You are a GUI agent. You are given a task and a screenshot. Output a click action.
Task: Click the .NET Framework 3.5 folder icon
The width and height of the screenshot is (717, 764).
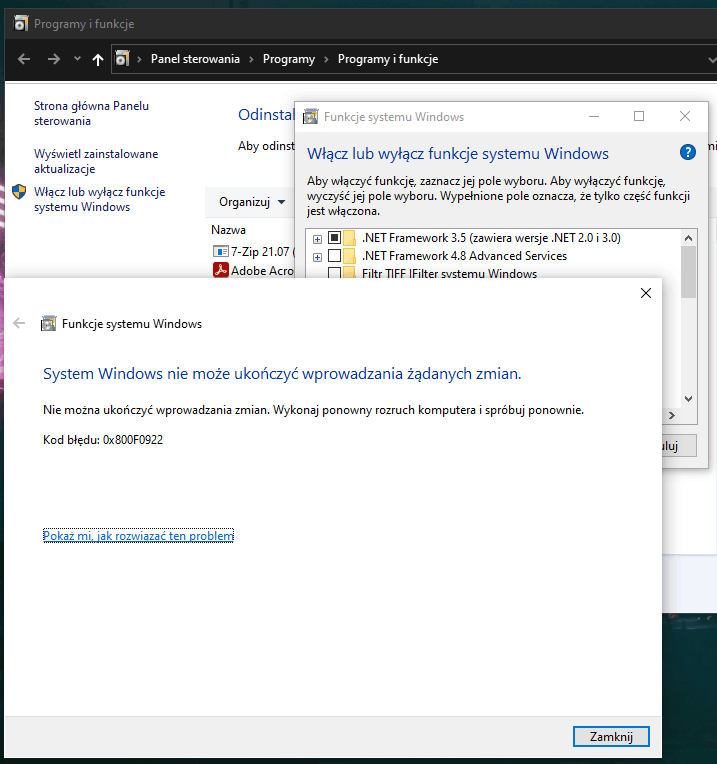click(349, 238)
